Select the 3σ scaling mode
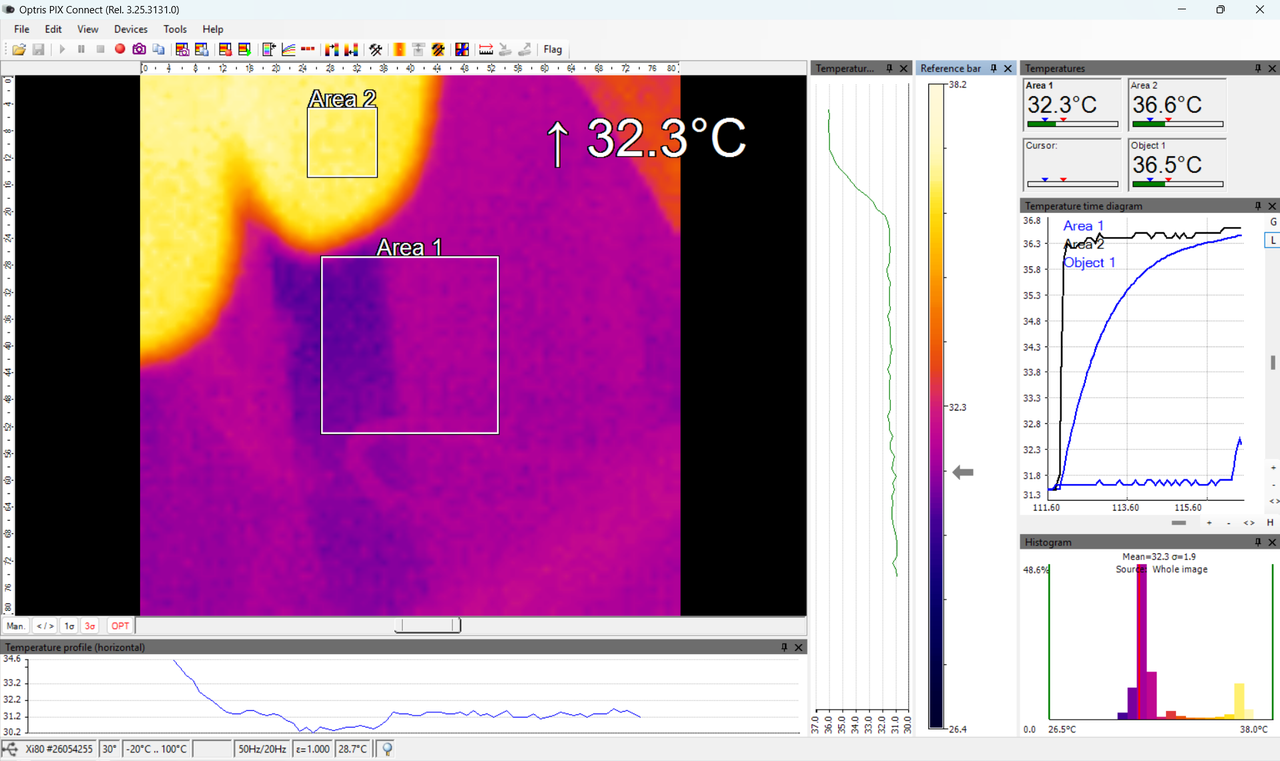Viewport: 1280px width, 761px height. (90, 626)
